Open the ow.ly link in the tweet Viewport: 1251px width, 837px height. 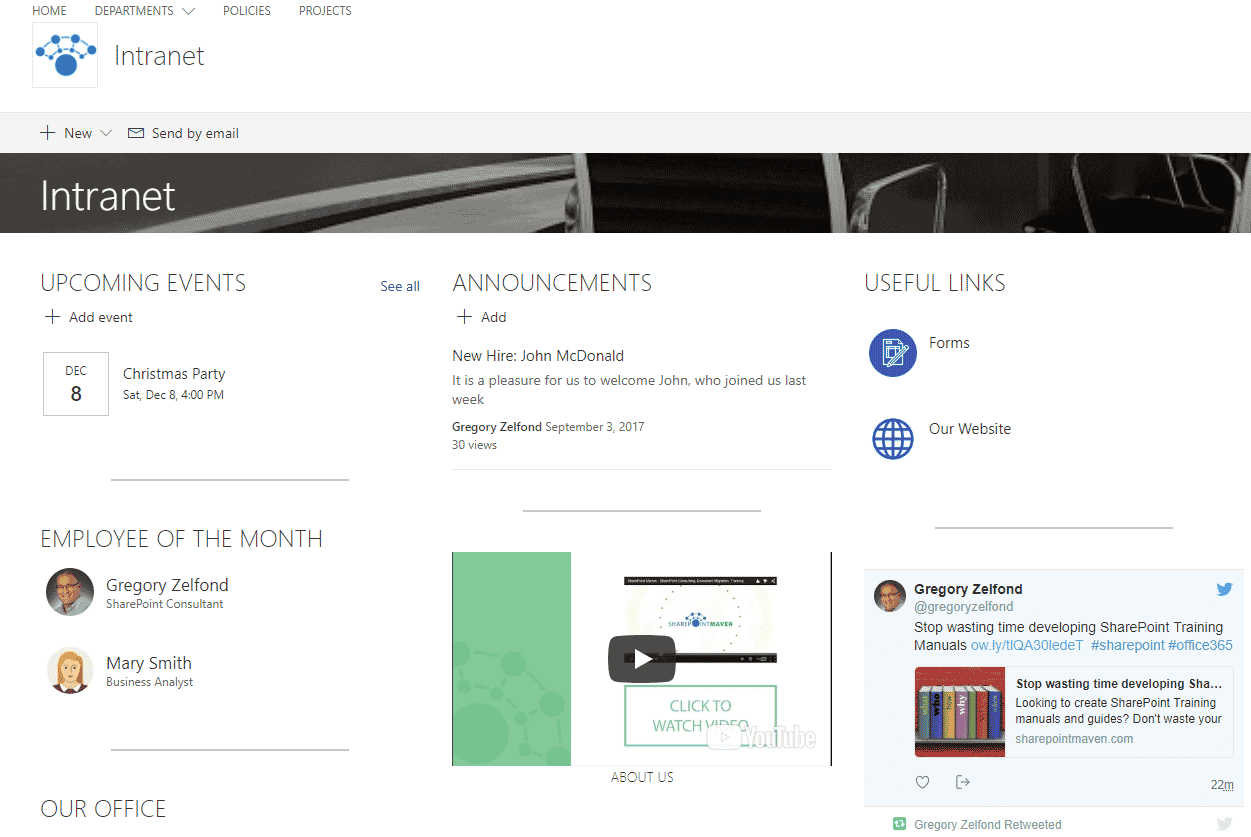click(x=1028, y=645)
